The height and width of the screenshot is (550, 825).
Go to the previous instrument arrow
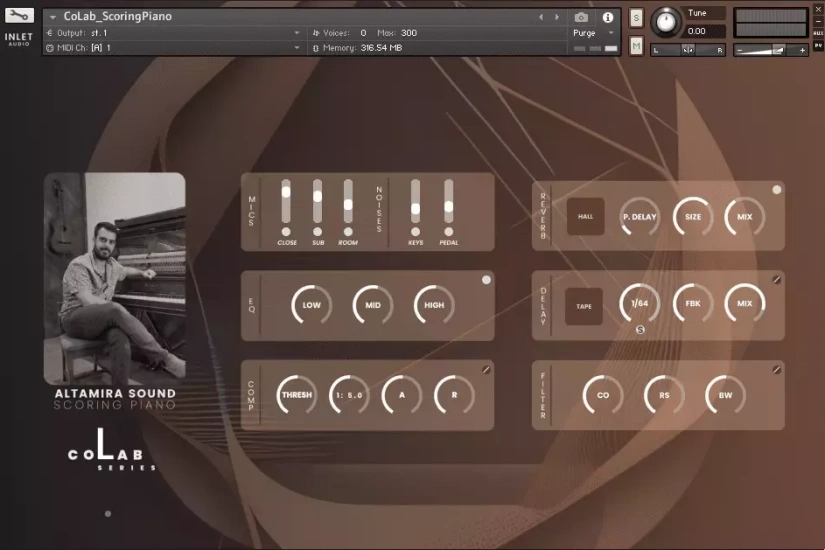(541, 17)
